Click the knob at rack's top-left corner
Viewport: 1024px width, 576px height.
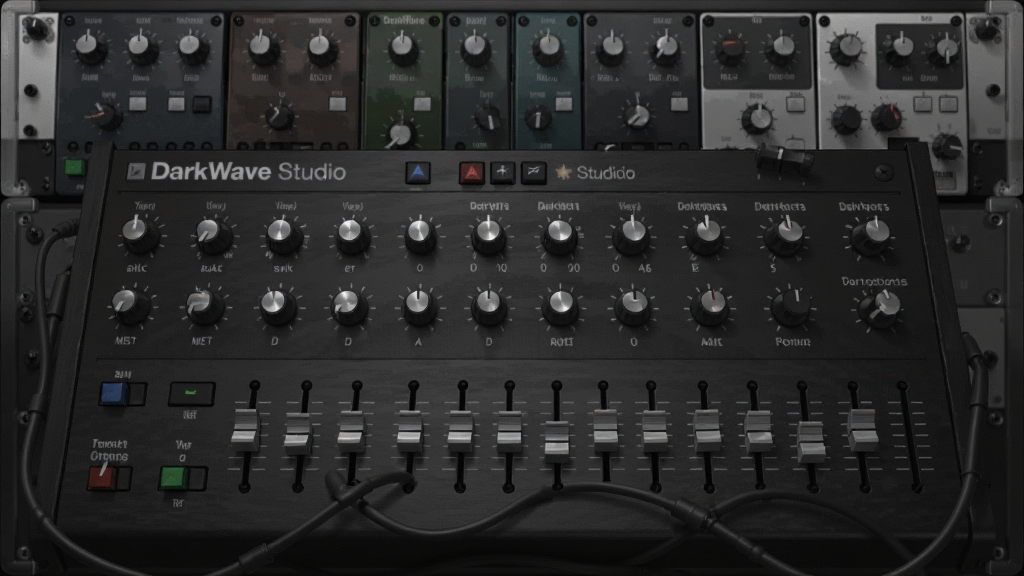37,28
